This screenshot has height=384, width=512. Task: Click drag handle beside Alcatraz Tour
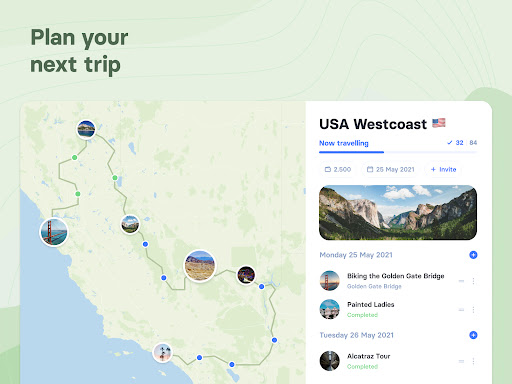[x=461, y=361]
